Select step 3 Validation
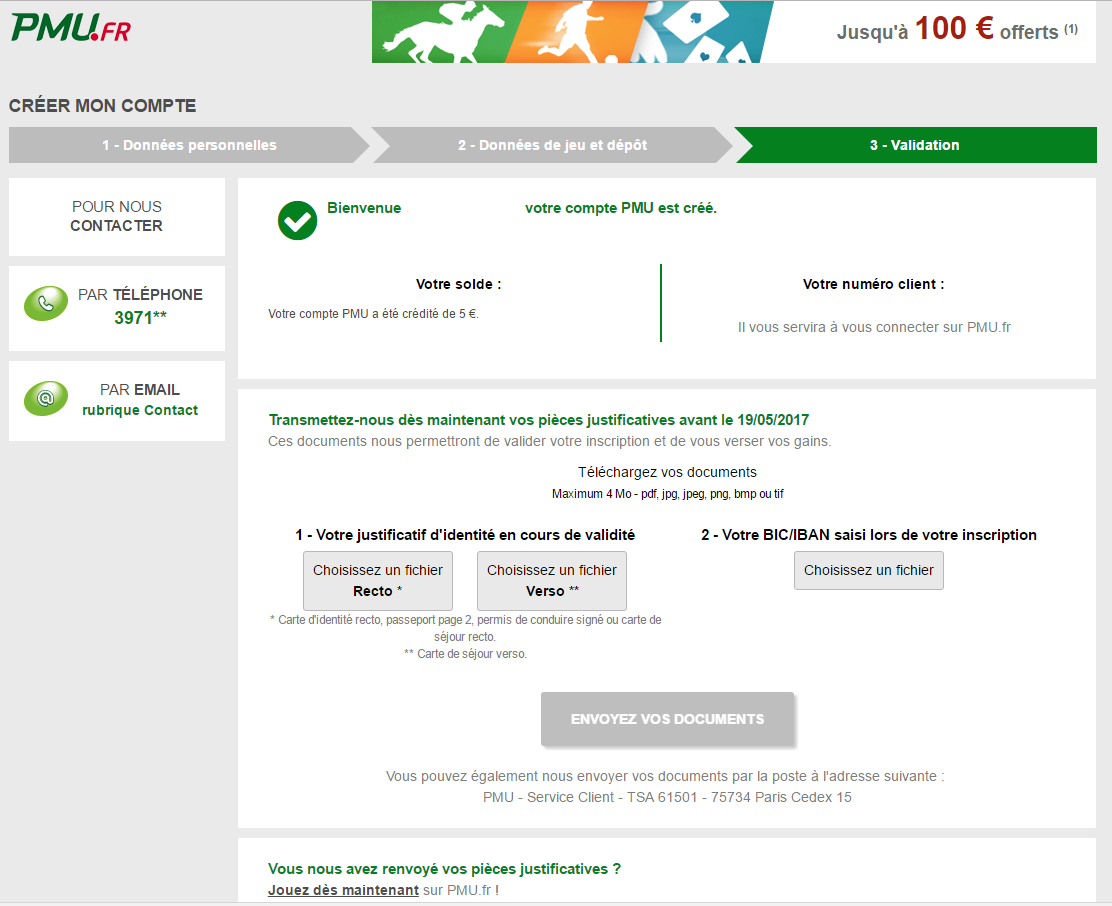 pos(914,145)
